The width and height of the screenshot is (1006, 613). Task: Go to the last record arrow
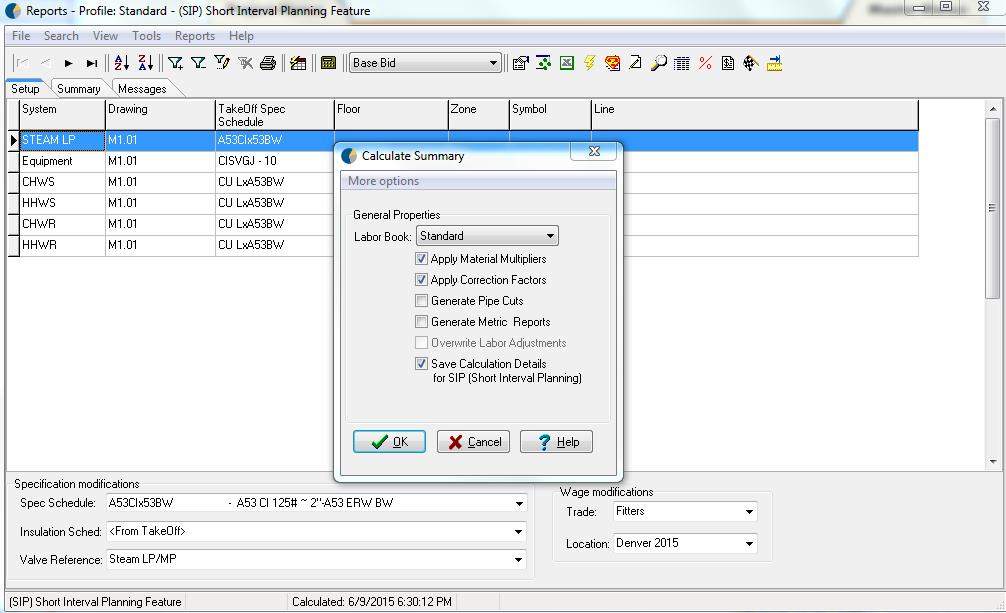[x=92, y=63]
